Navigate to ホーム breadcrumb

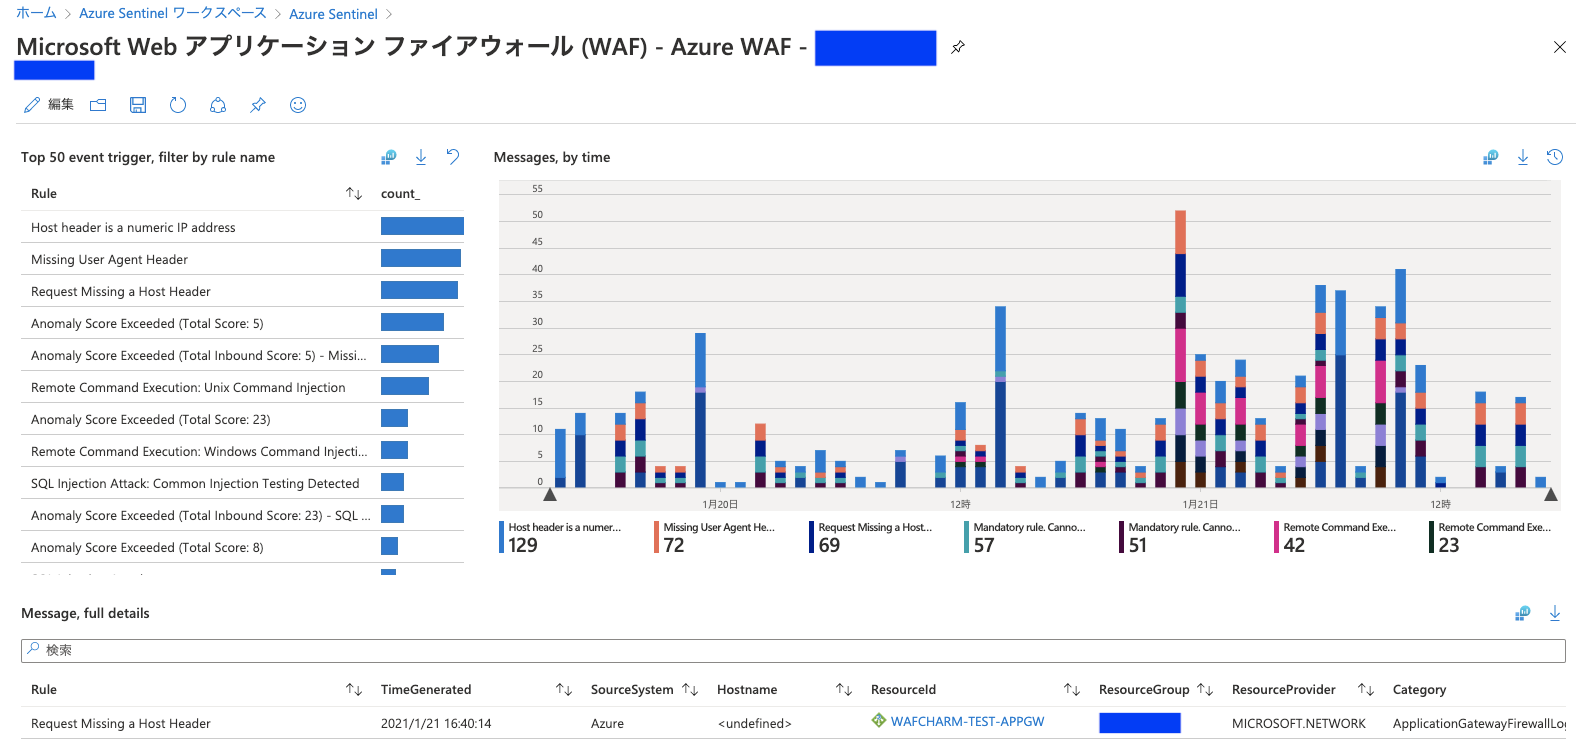(x=36, y=13)
